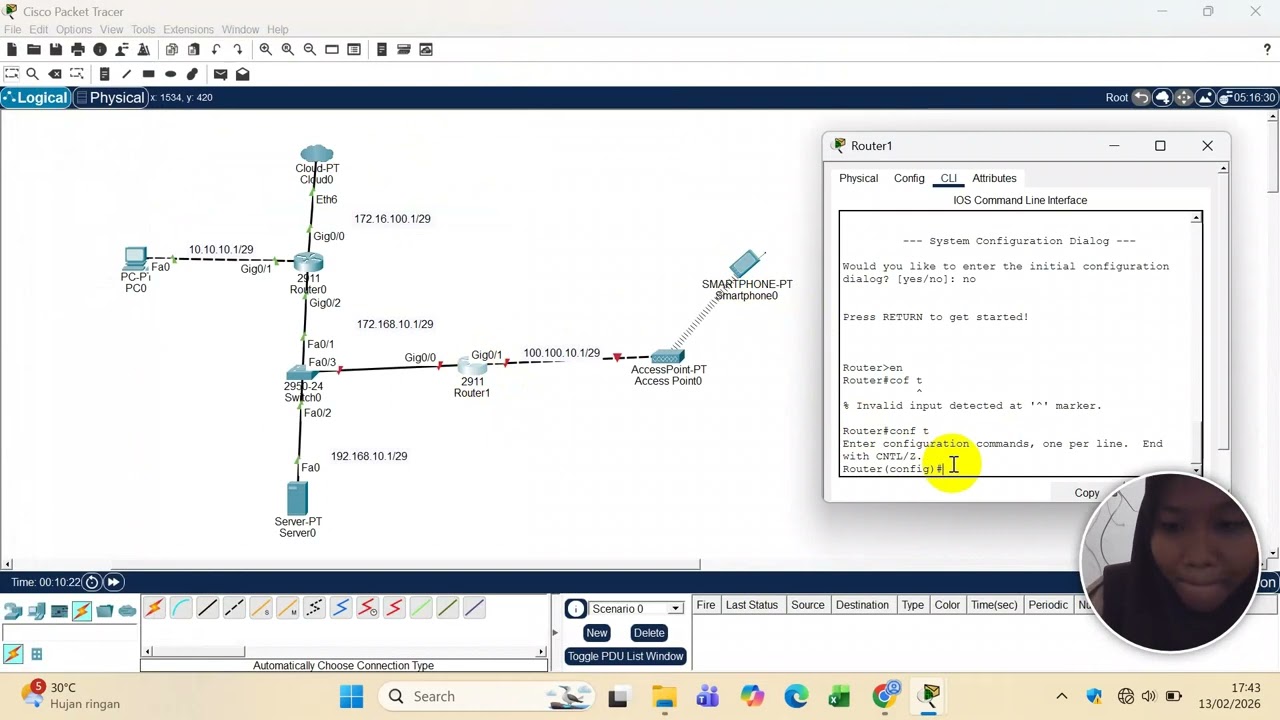1280x720 pixels.
Task: Zoom in on the workspace
Action: click(266, 49)
